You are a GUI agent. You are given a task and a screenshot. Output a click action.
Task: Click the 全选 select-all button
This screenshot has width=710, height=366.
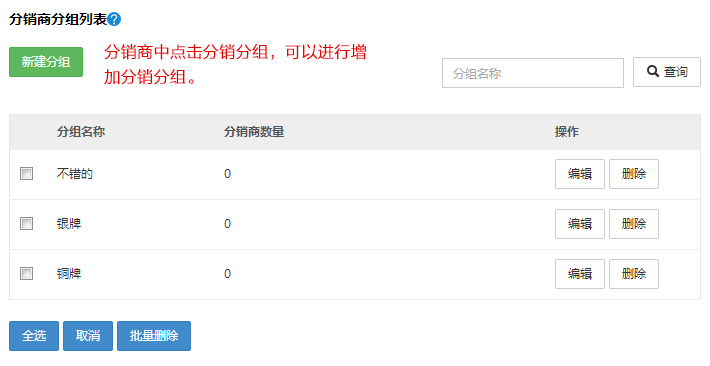point(34,336)
